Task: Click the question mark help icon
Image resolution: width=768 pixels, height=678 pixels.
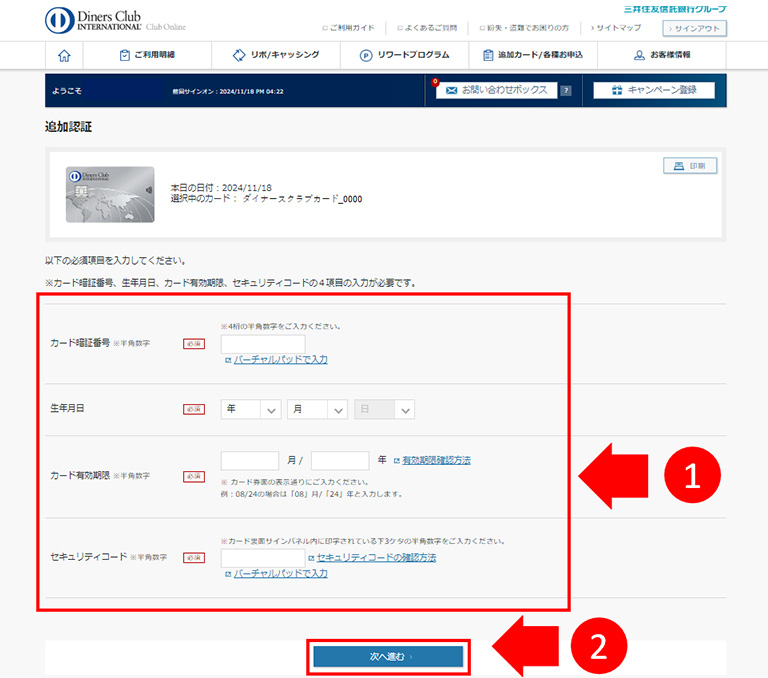Action: pyautogui.click(x=565, y=91)
